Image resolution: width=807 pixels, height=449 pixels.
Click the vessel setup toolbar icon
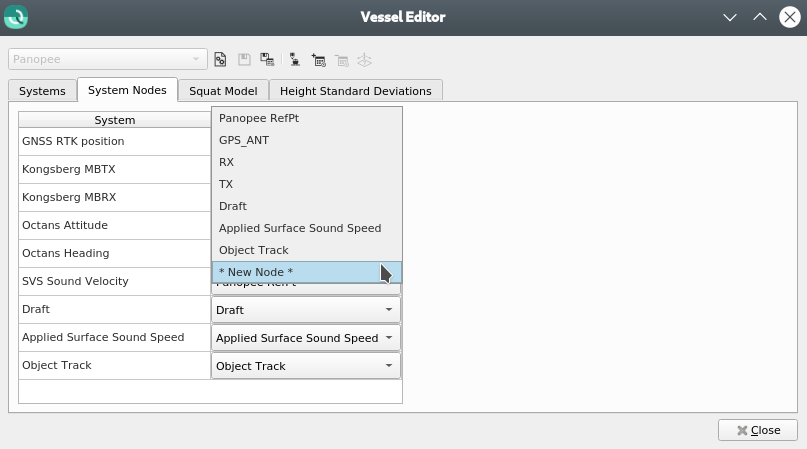tap(295, 60)
